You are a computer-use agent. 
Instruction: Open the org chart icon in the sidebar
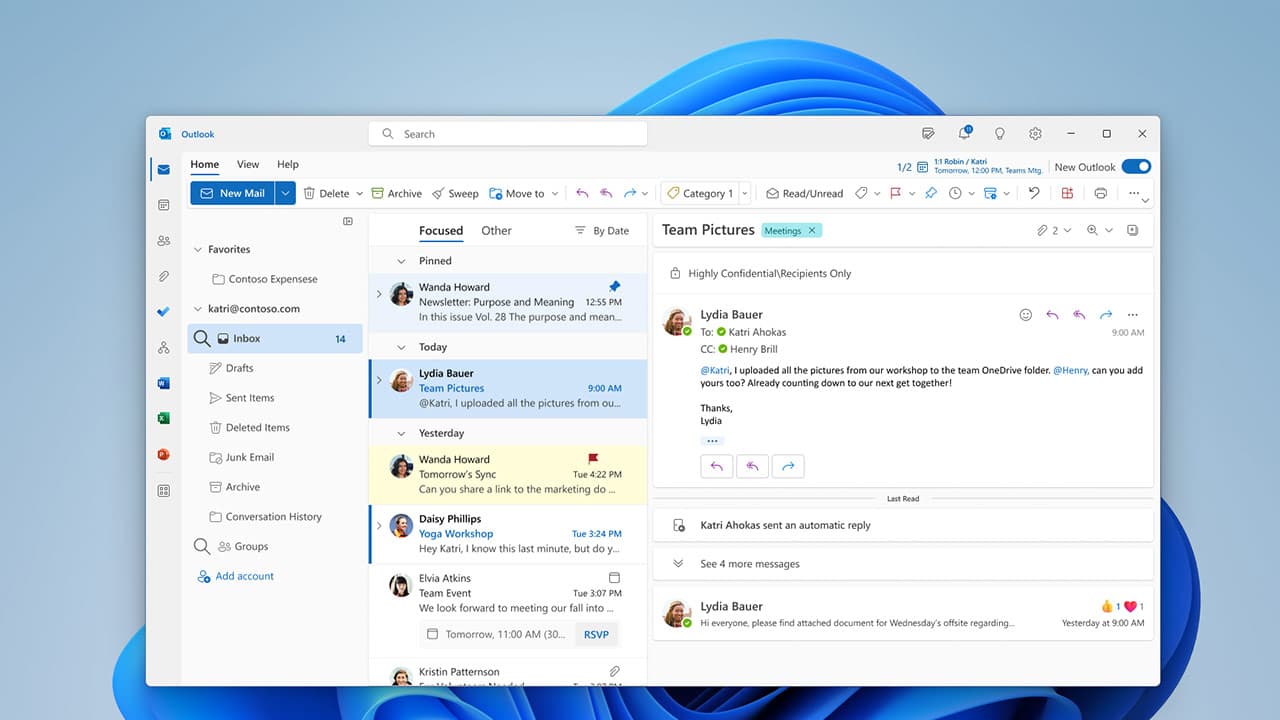[163, 347]
